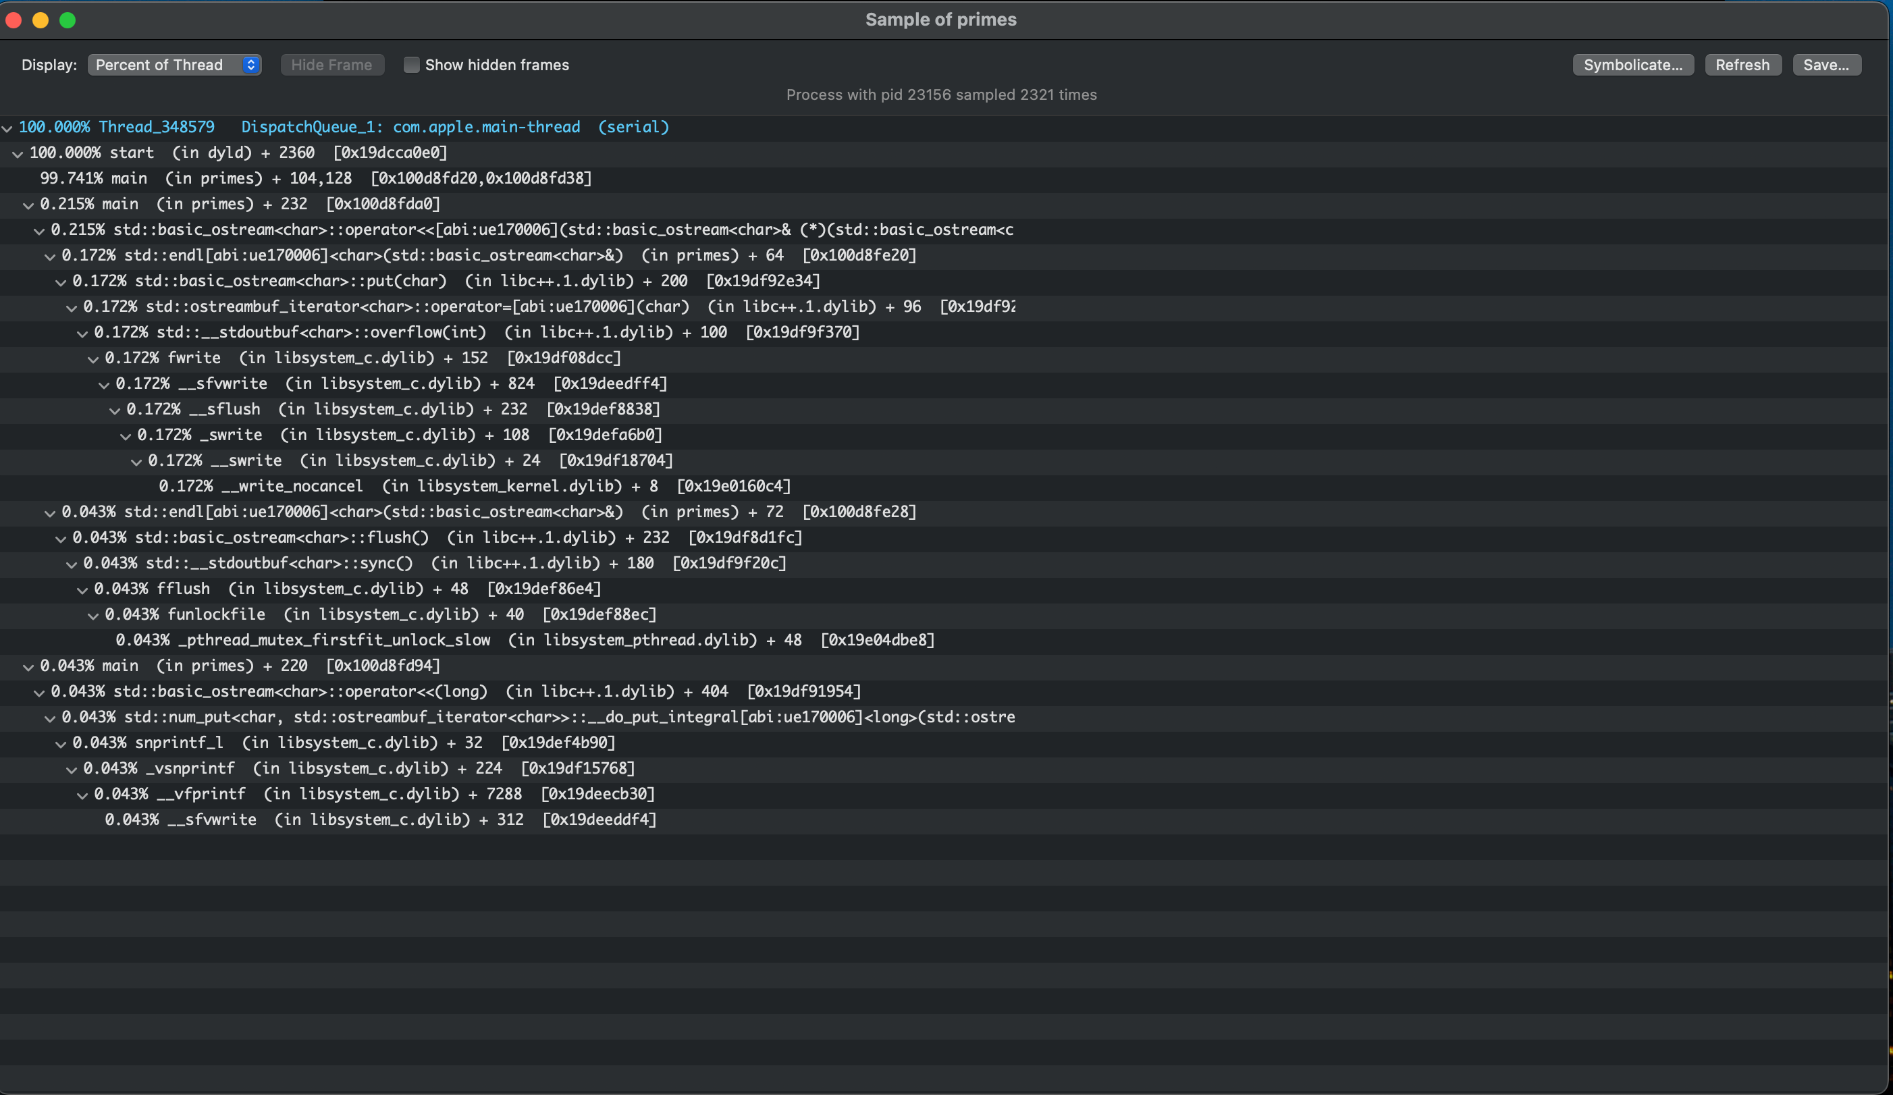The height and width of the screenshot is (1095, 1893).
Task: Collapse the Thread_348579 row chevron
Action: point(8,128)
